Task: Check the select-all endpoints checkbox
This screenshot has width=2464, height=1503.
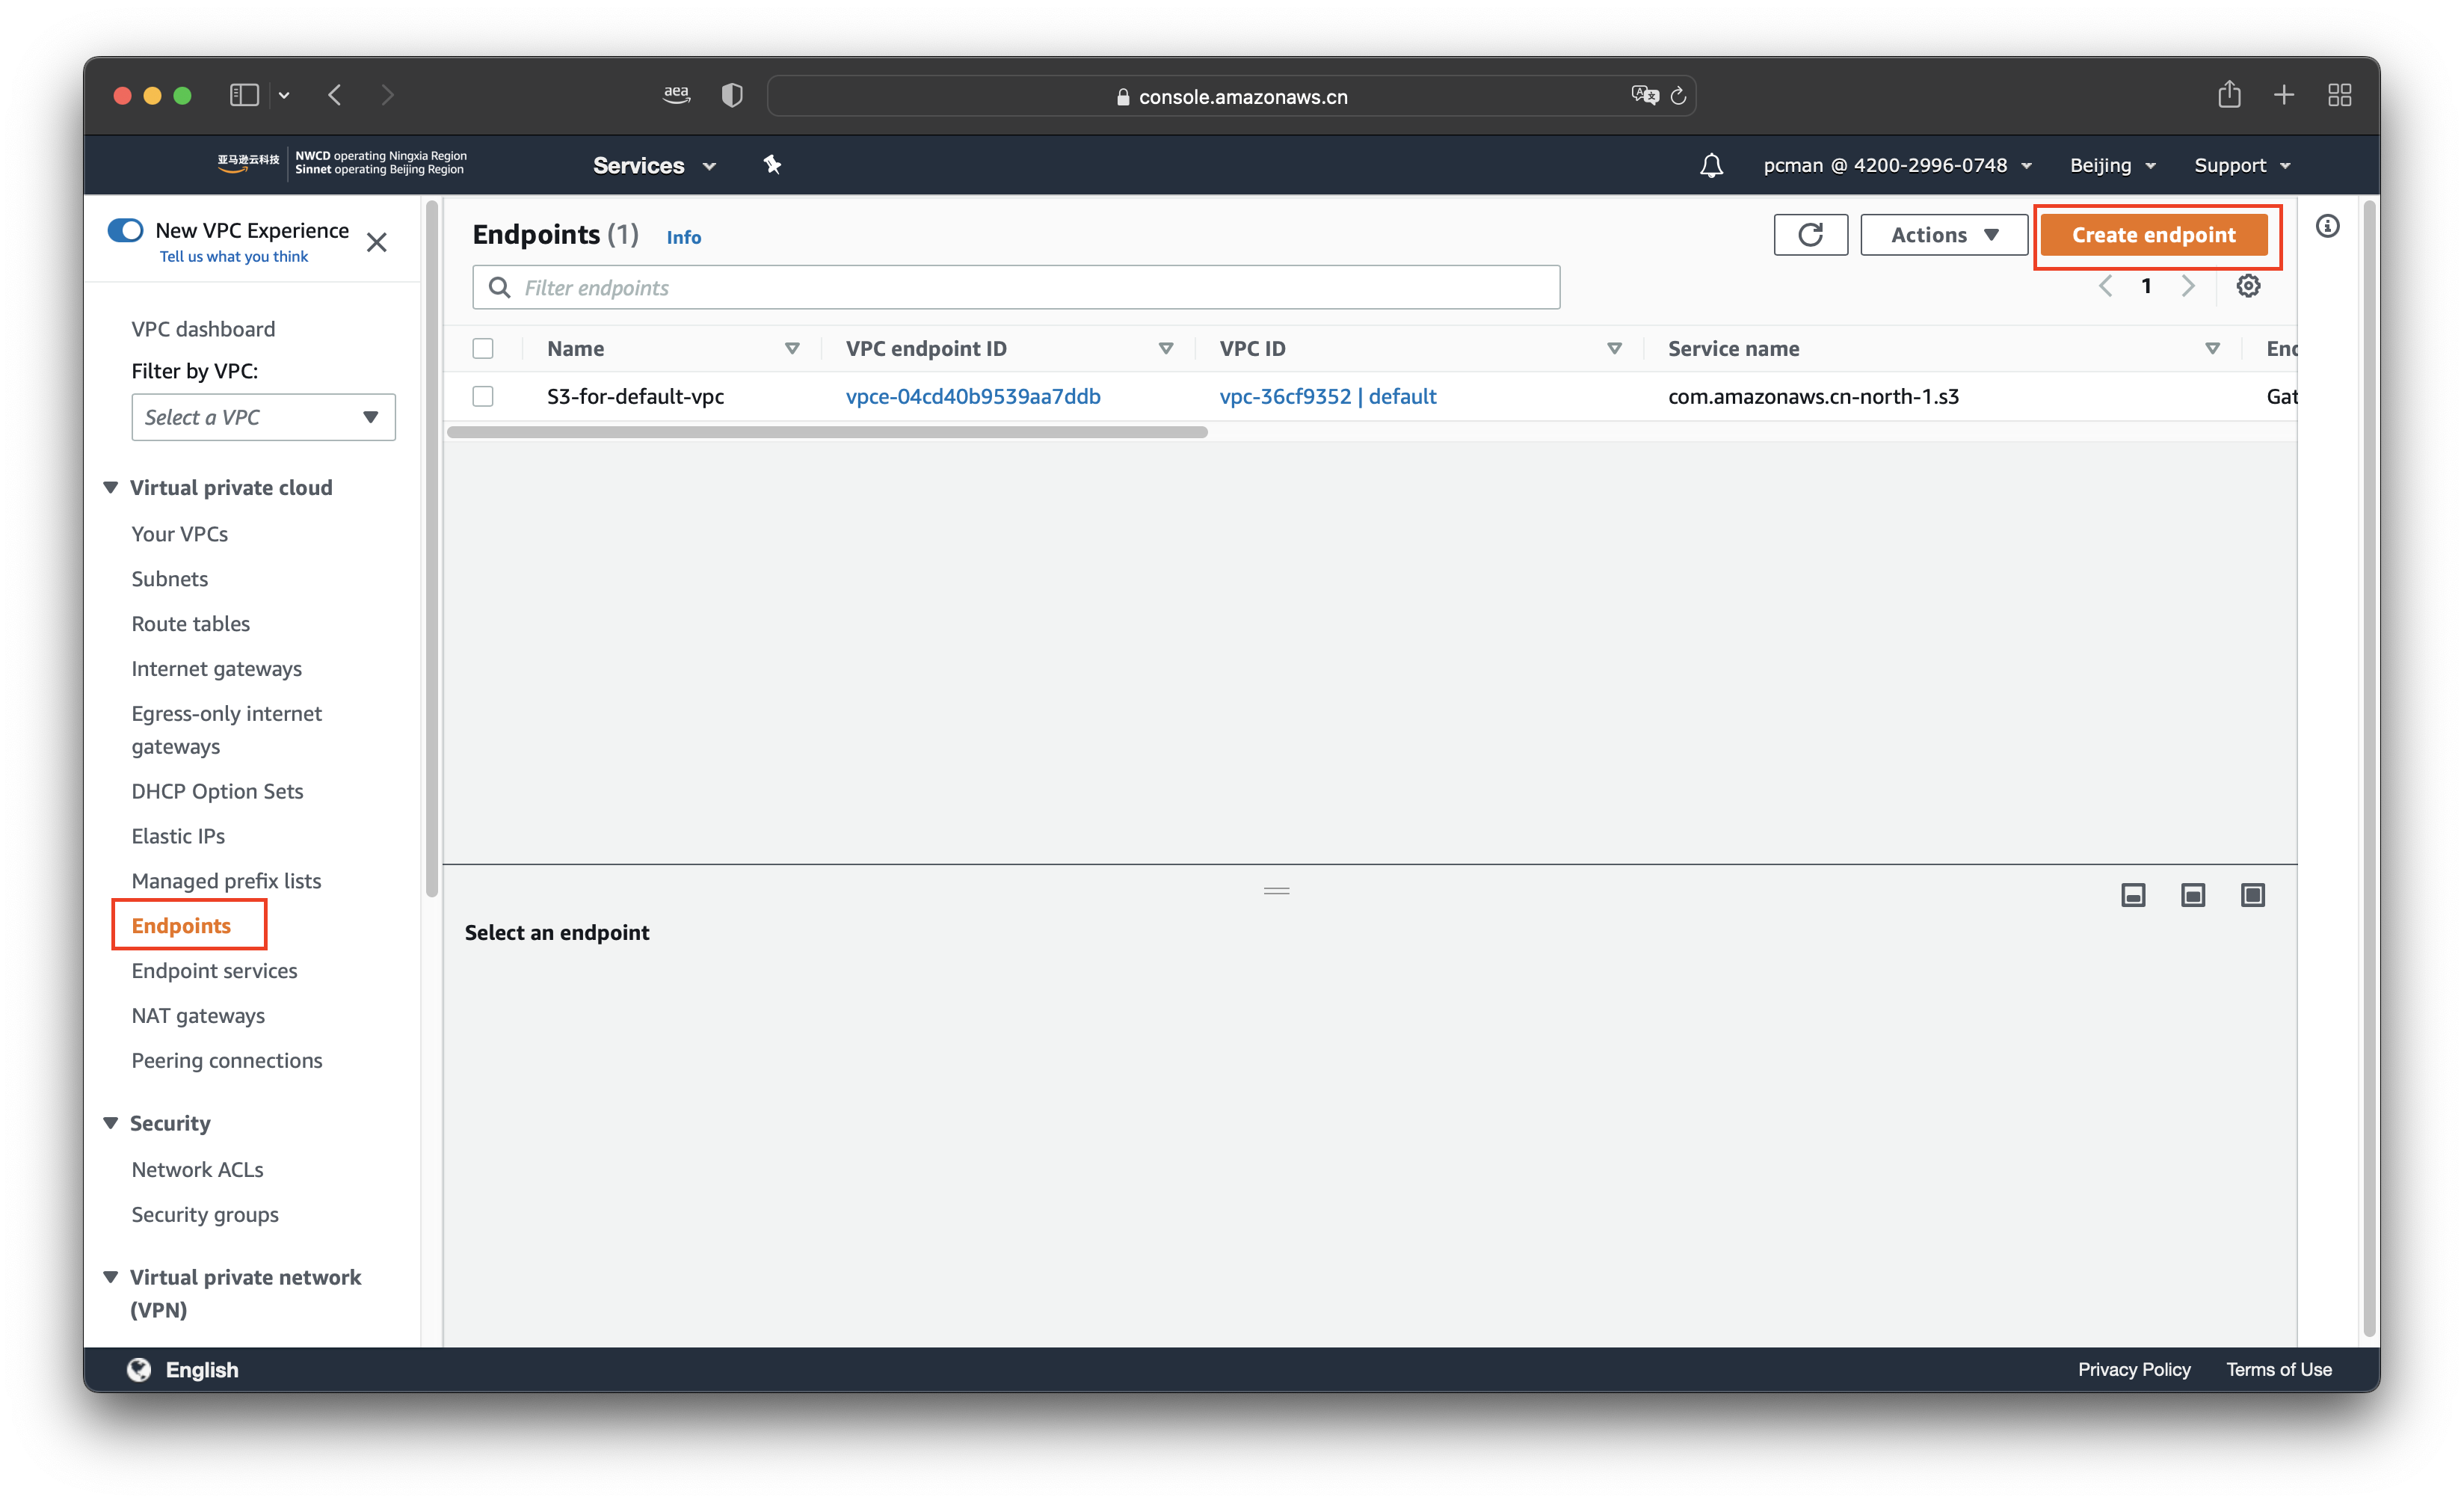Action: click(483, 349)
